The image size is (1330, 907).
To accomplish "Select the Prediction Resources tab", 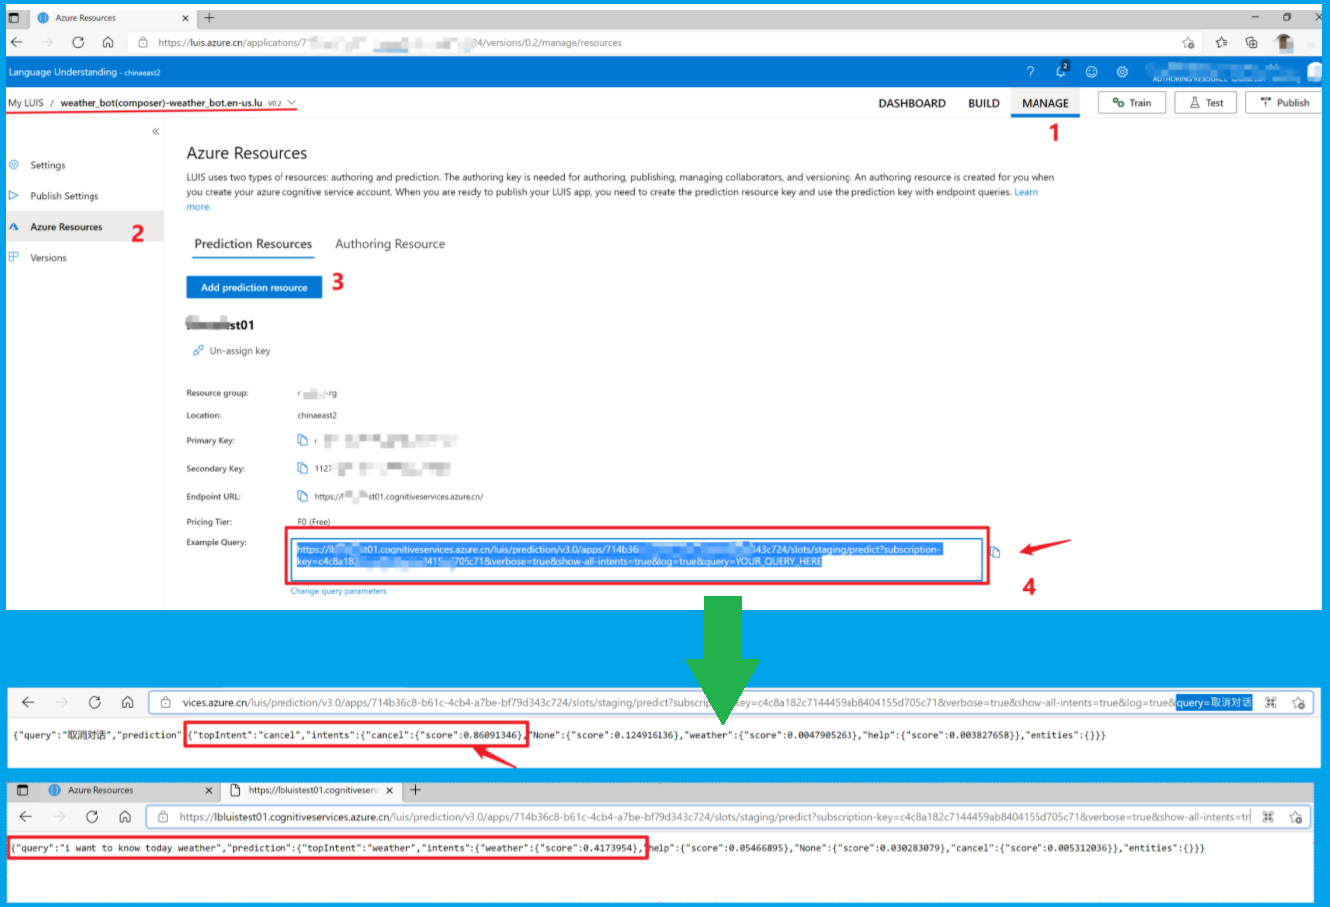I will point(253,244).
